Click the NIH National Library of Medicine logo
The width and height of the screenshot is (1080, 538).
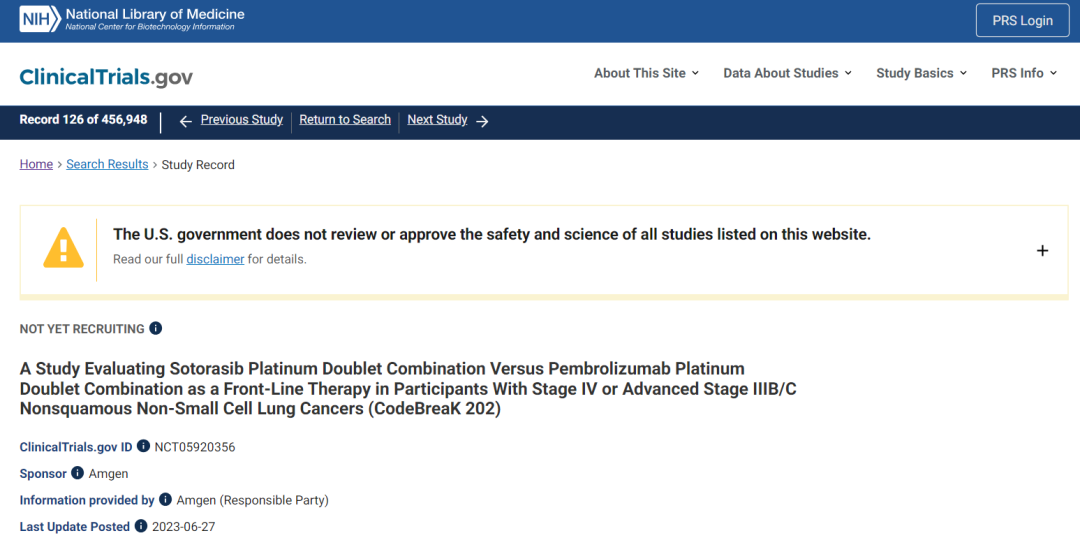click(x=131, y=20)
